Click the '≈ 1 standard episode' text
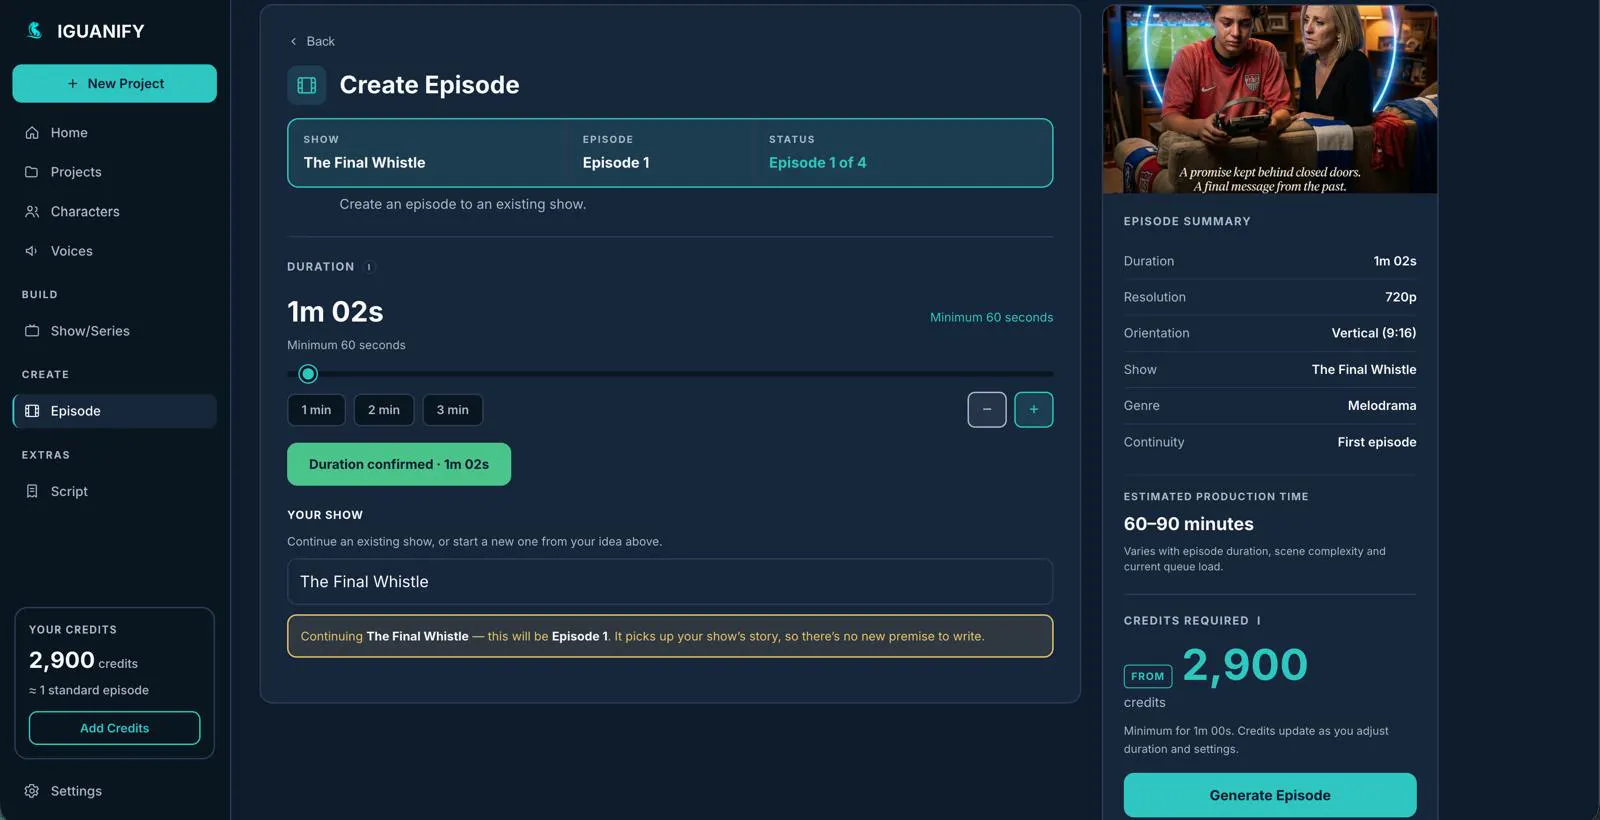1600x820 pixels. click(x=89, y=690)
